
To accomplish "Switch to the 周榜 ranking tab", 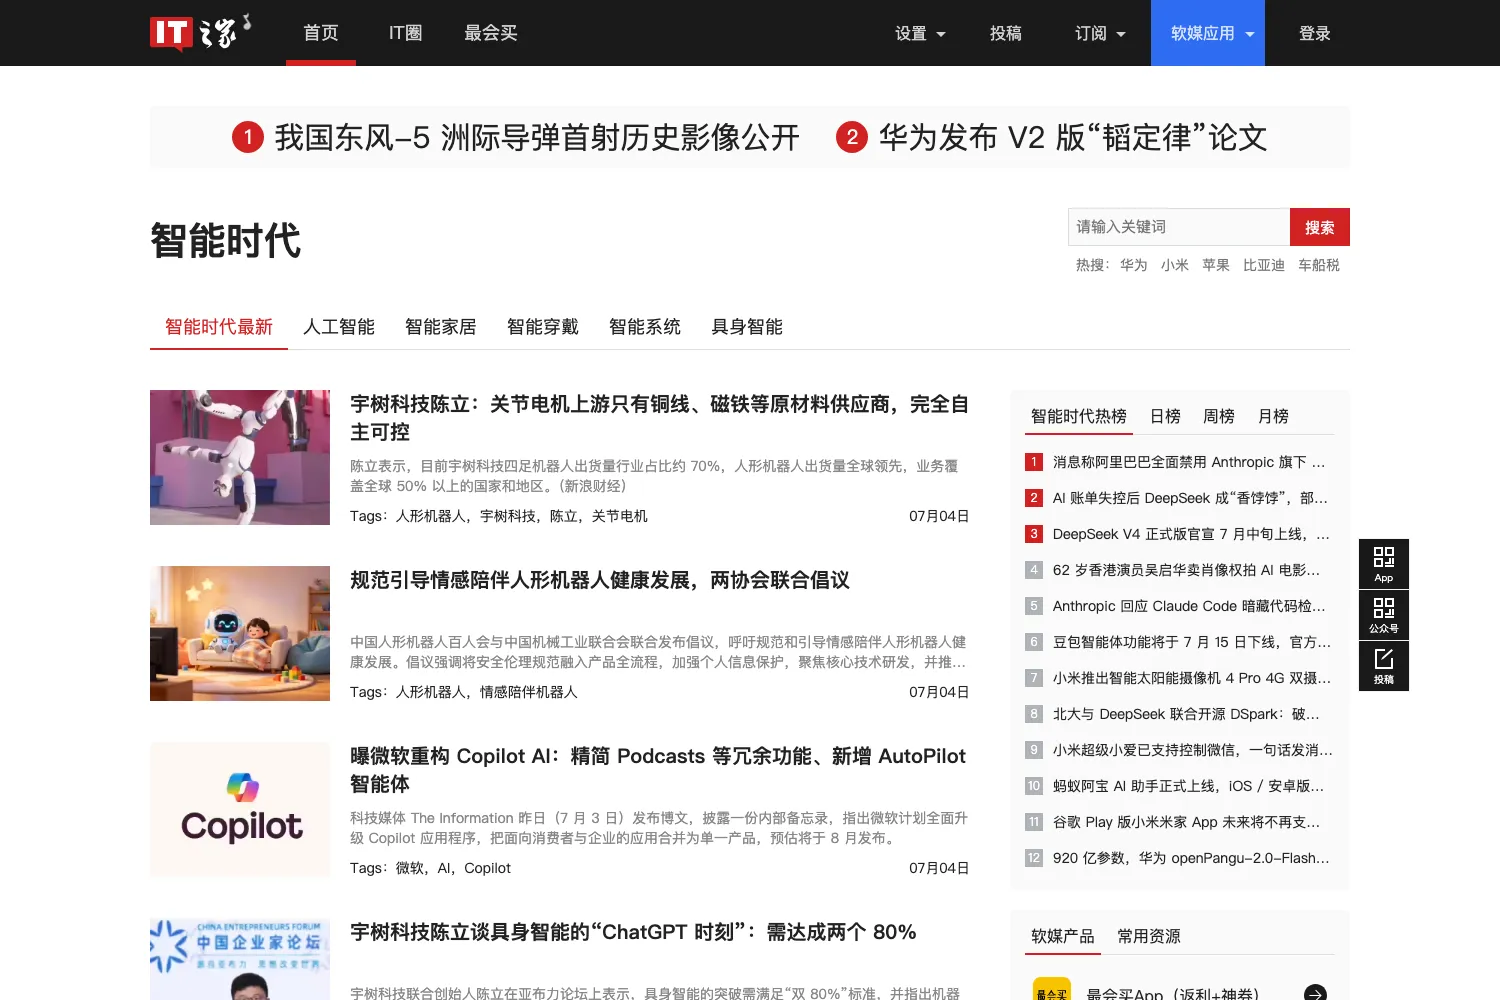I will point(1219,416).
